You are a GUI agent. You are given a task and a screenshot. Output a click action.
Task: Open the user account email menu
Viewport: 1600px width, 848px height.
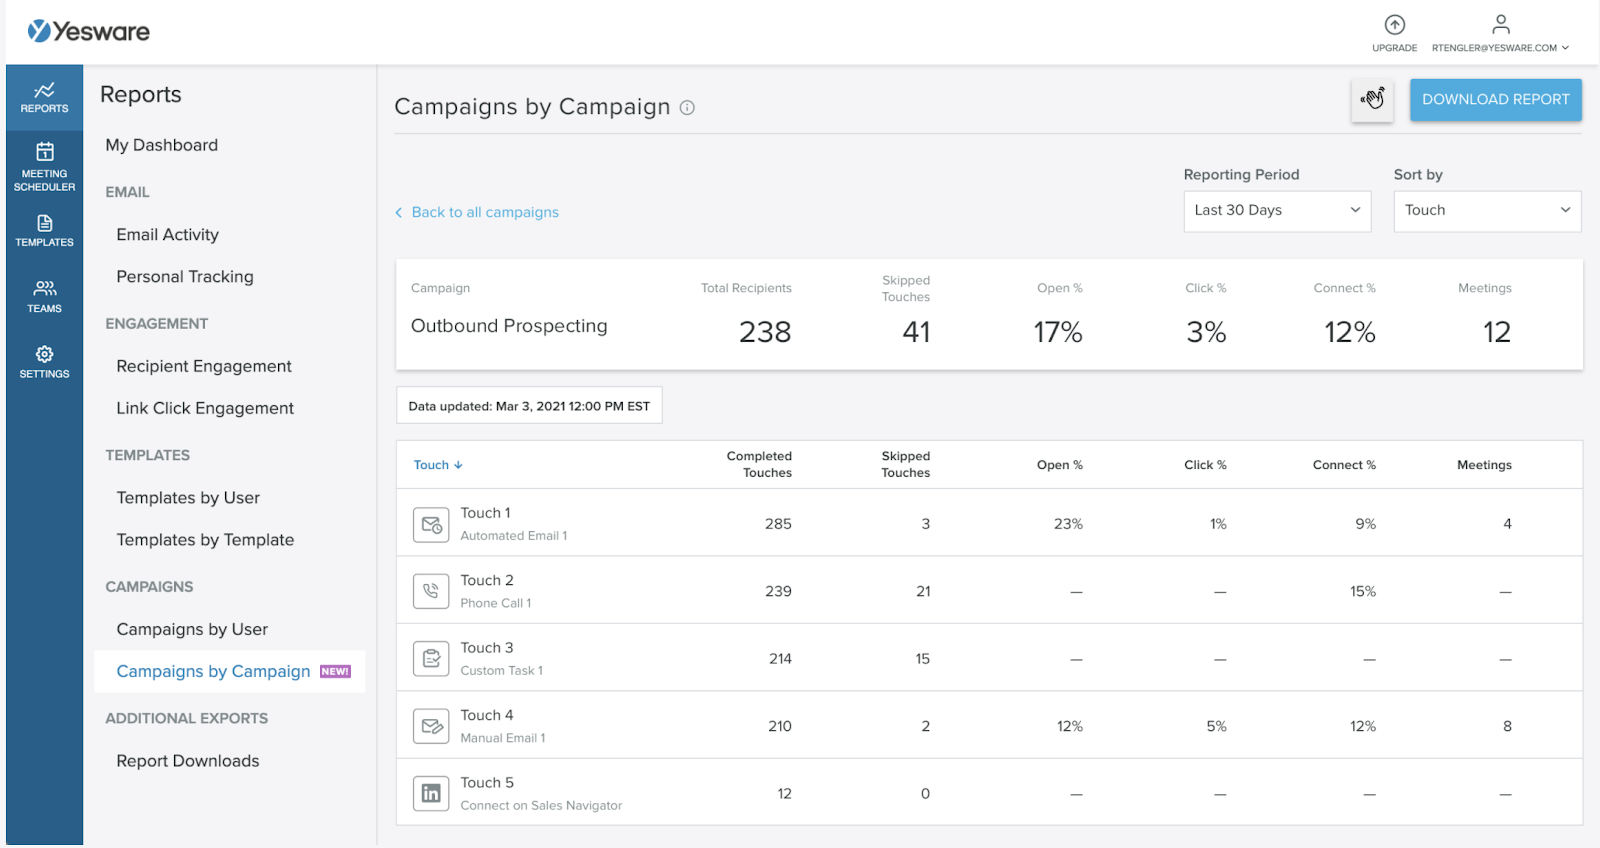pyautogui.click(x=1500, y=47)
